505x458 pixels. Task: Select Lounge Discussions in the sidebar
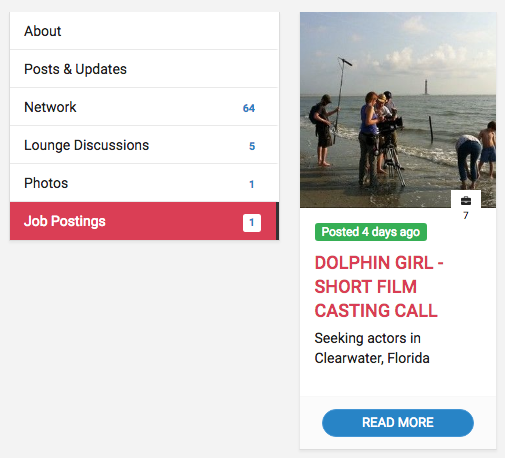[144, 145]
